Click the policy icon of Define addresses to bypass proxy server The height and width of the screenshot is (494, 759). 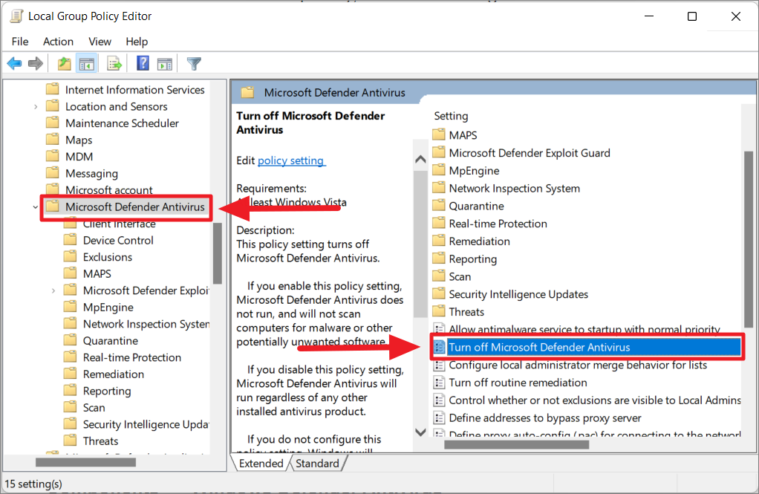click(x=439, y=418)
